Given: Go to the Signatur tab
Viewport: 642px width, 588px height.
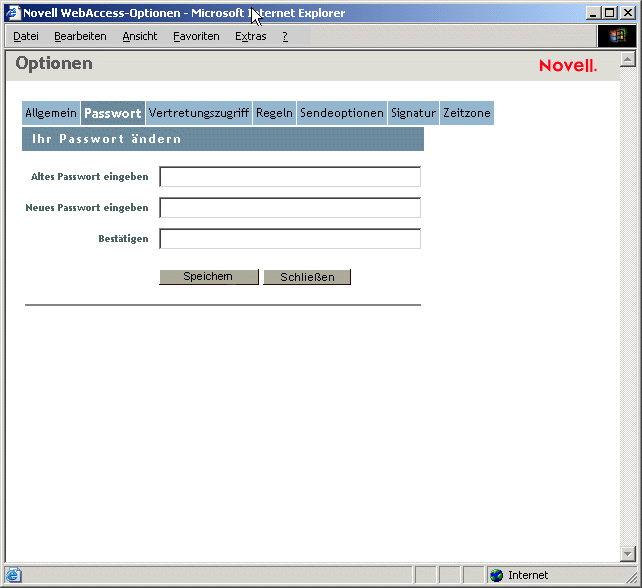Looking at the screenshot, I should pos(413,113).
